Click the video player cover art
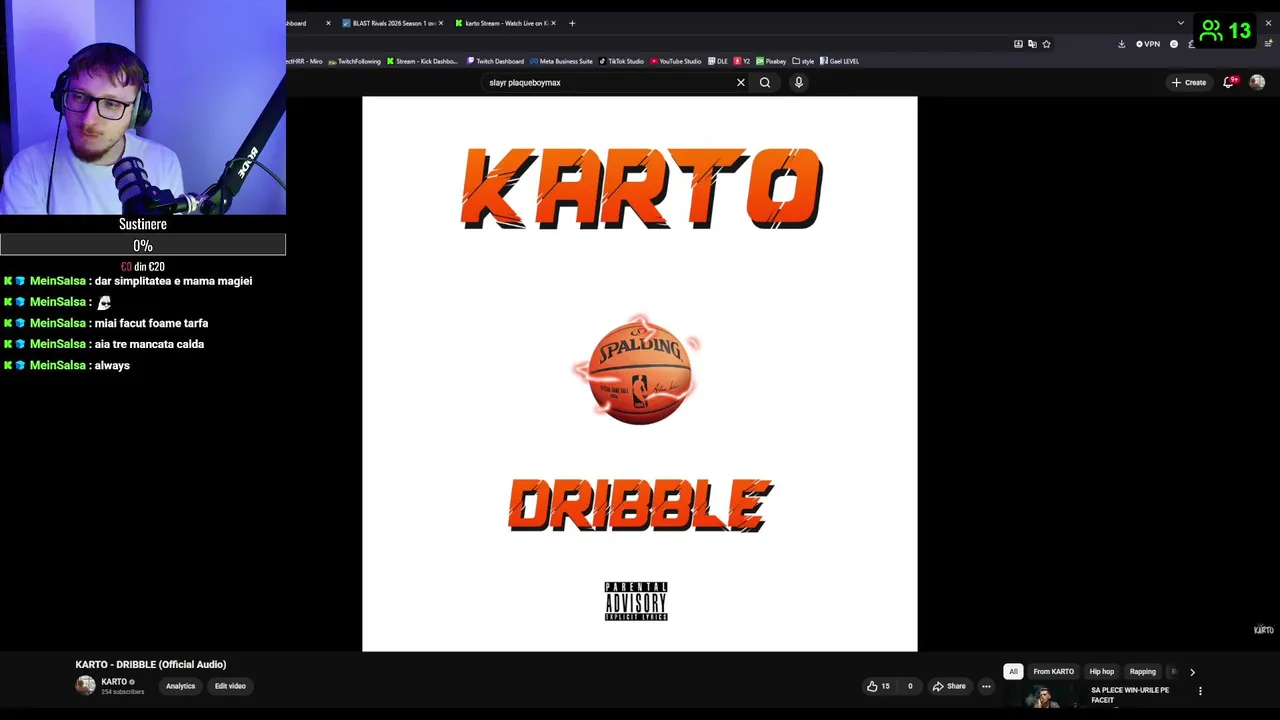The width and height of the screenshot is (1280, 720). point(640,374)
